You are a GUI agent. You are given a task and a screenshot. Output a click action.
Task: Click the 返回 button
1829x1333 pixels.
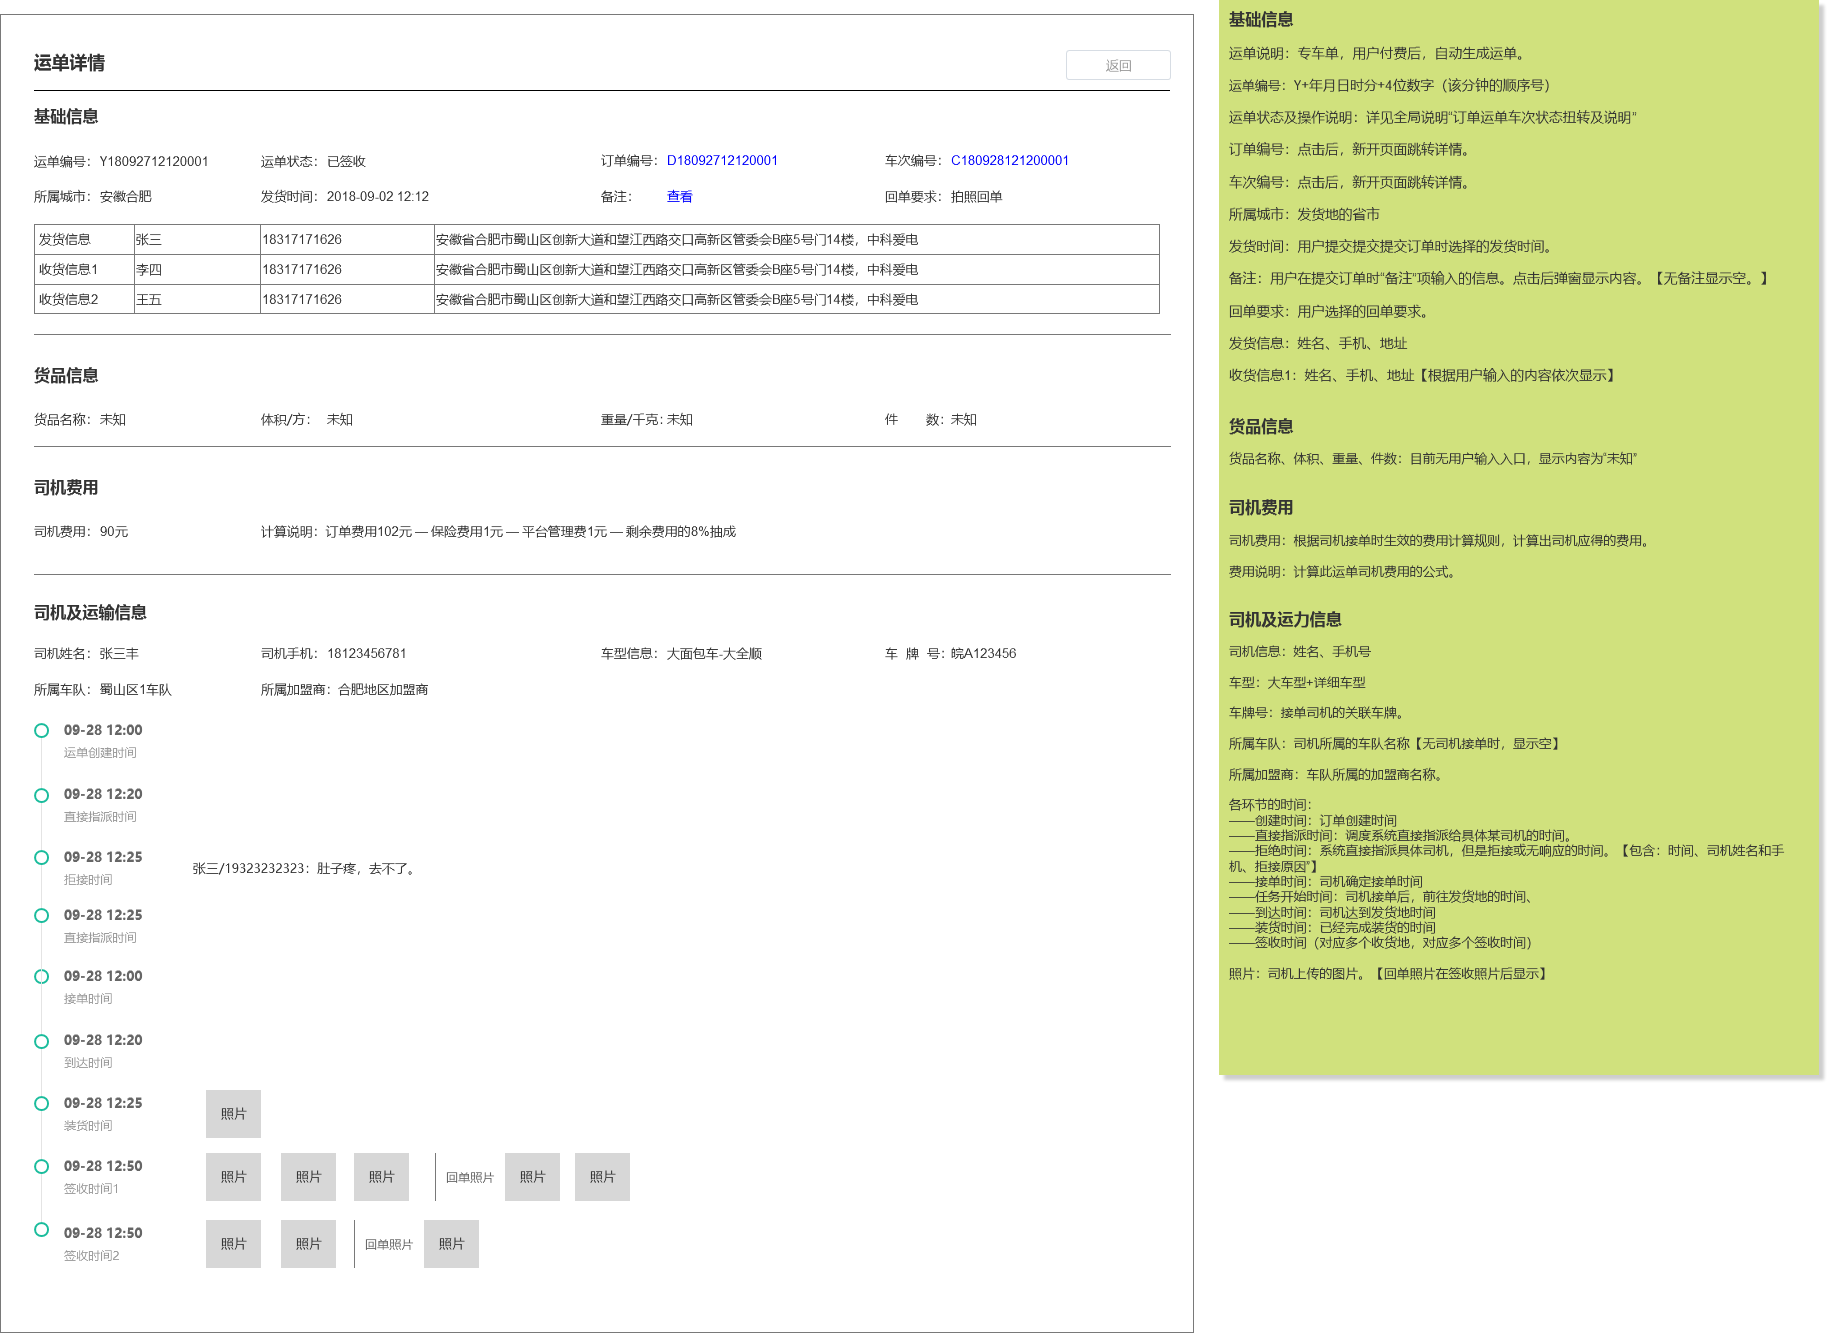tap(1118, 65)
